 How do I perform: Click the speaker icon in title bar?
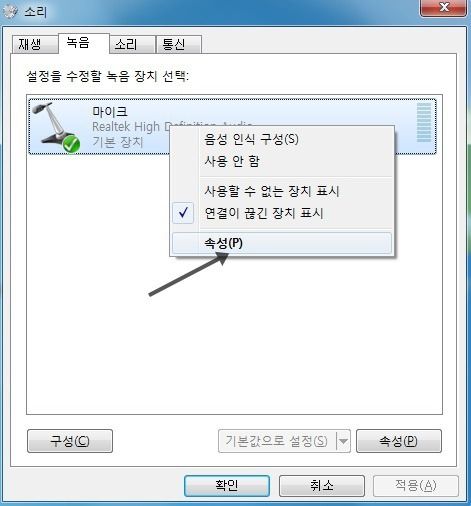pos(10,12)
